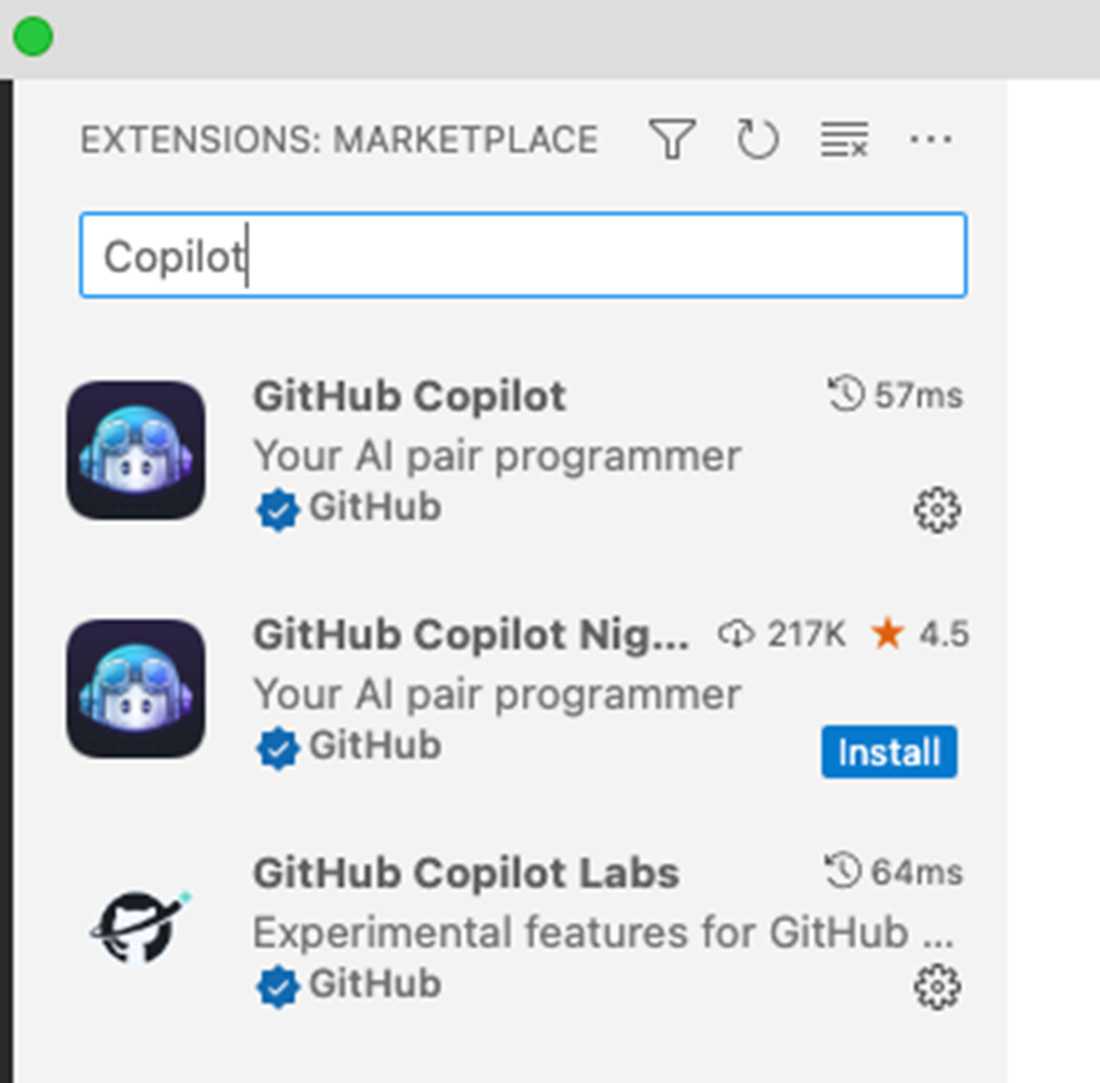Click verified badge on Copilot Nightly publisher
The width and height of the screenshot is (1100, 1083).
(279, 748)
